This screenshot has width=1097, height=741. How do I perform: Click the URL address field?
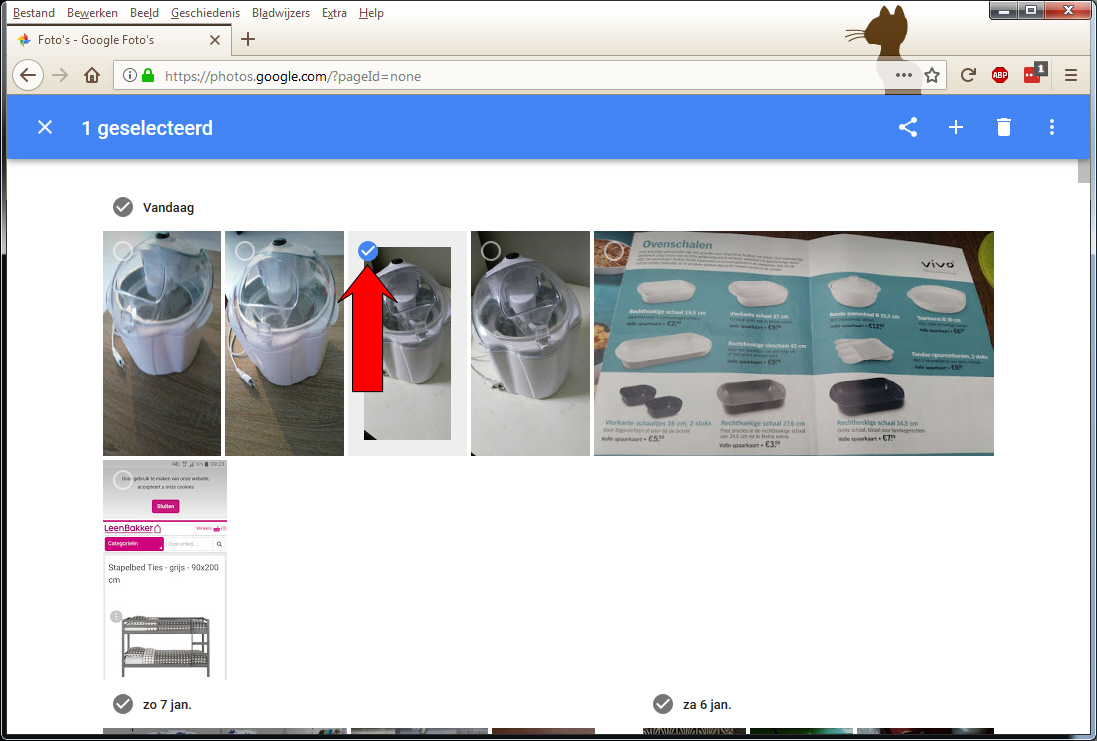[x=500, y=75]
